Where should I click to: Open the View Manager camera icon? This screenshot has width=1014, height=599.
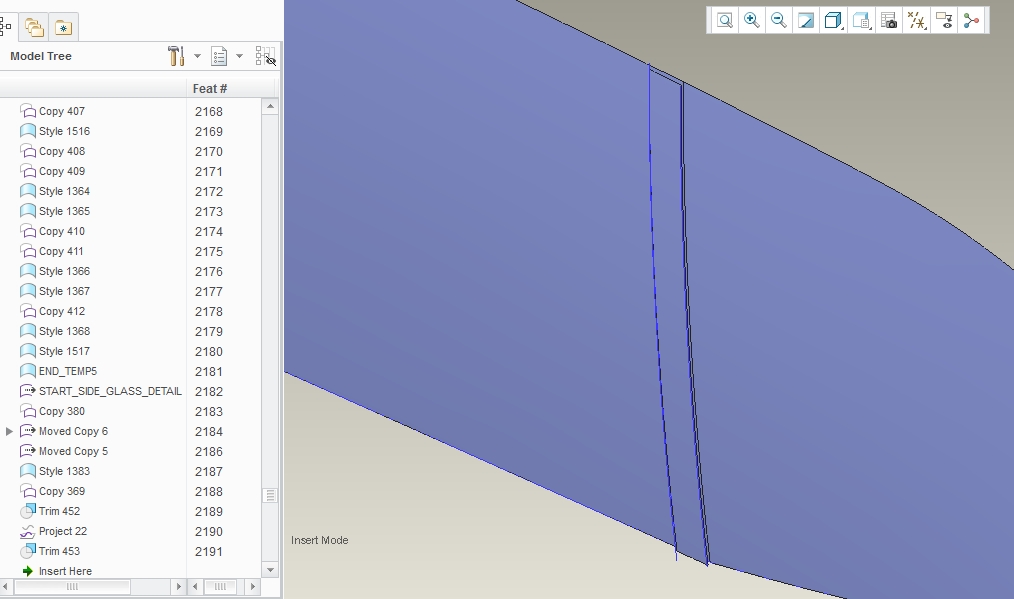(x=889, y=21)
